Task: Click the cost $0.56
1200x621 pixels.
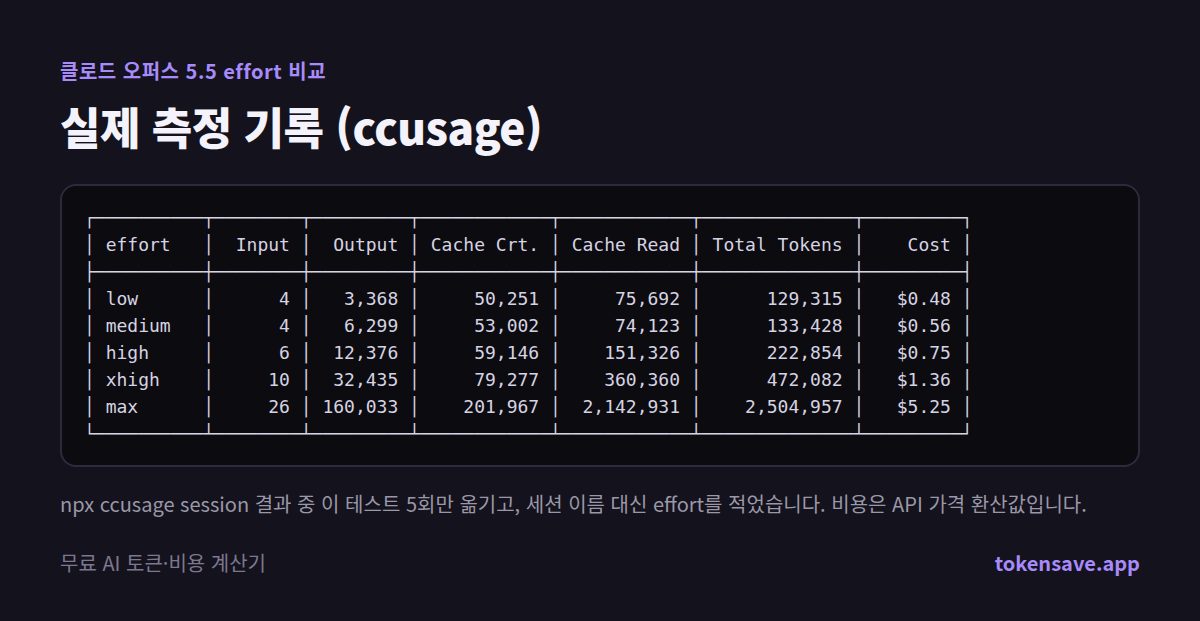Action: tap(923, 325)
